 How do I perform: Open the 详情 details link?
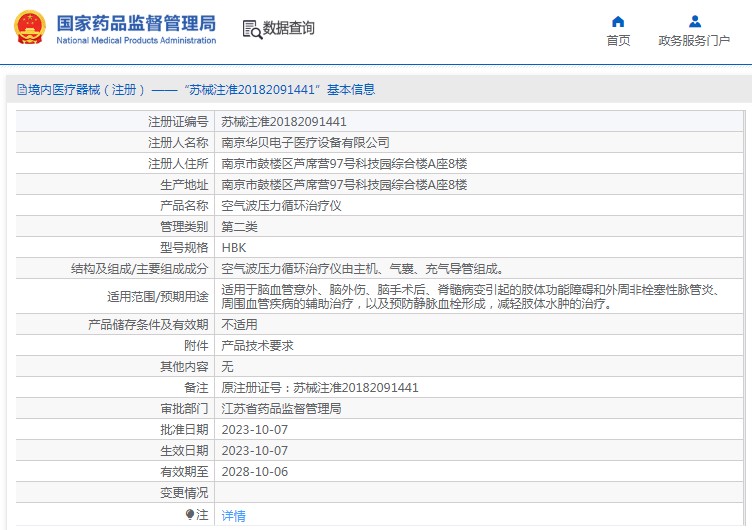[234, 516]
